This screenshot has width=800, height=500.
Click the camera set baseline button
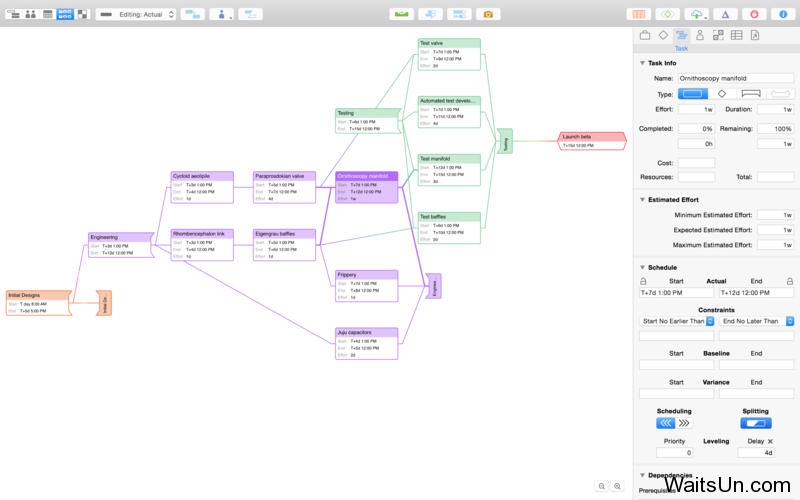pyautogui.click(x=488, y=14)
